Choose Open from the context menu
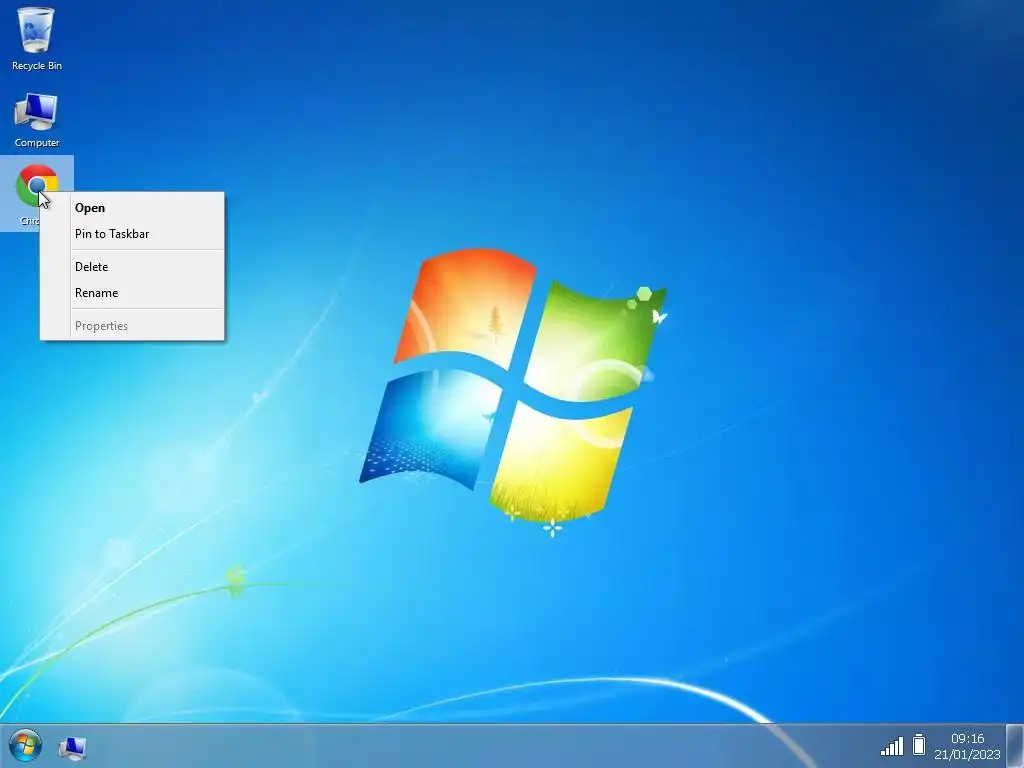Image resolution: width=1024 pixels, height=768 pixels. (x=133, y=208)
